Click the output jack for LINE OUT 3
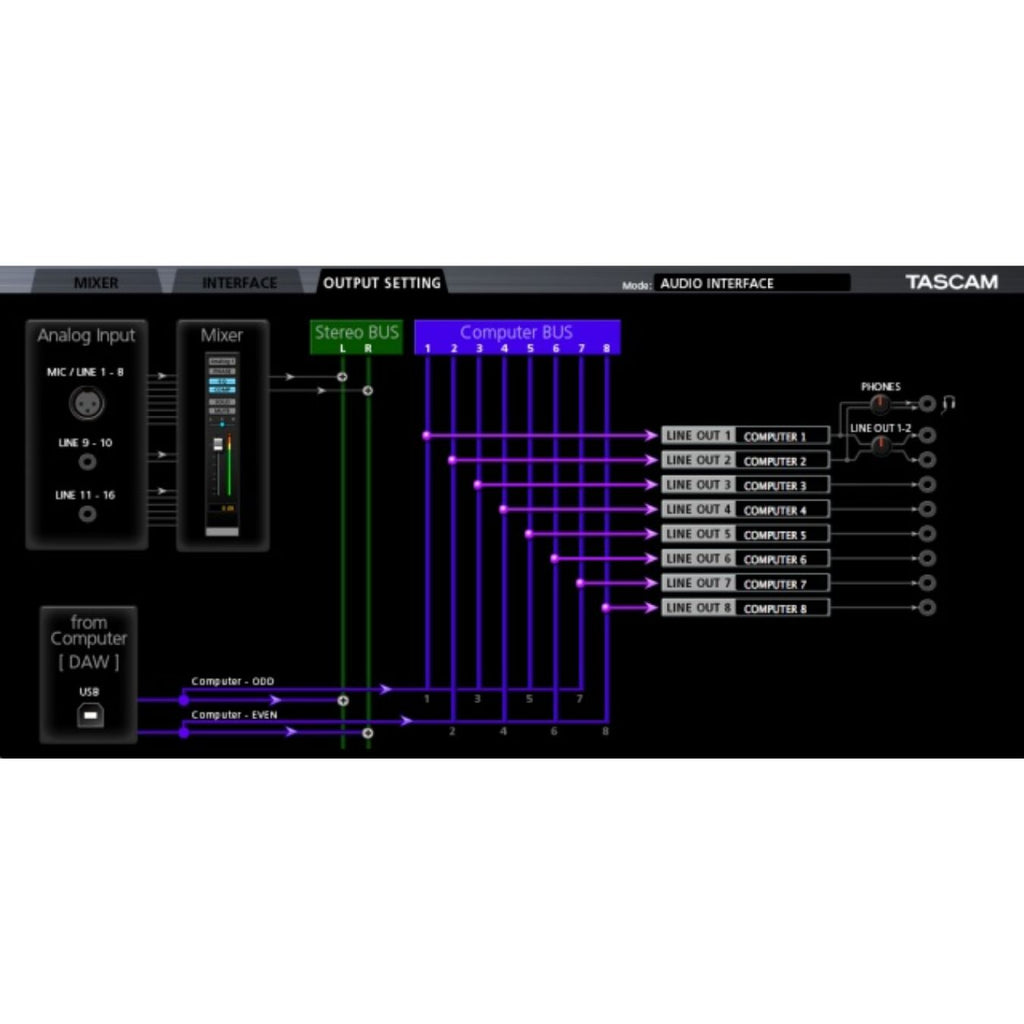 (927, 485)
